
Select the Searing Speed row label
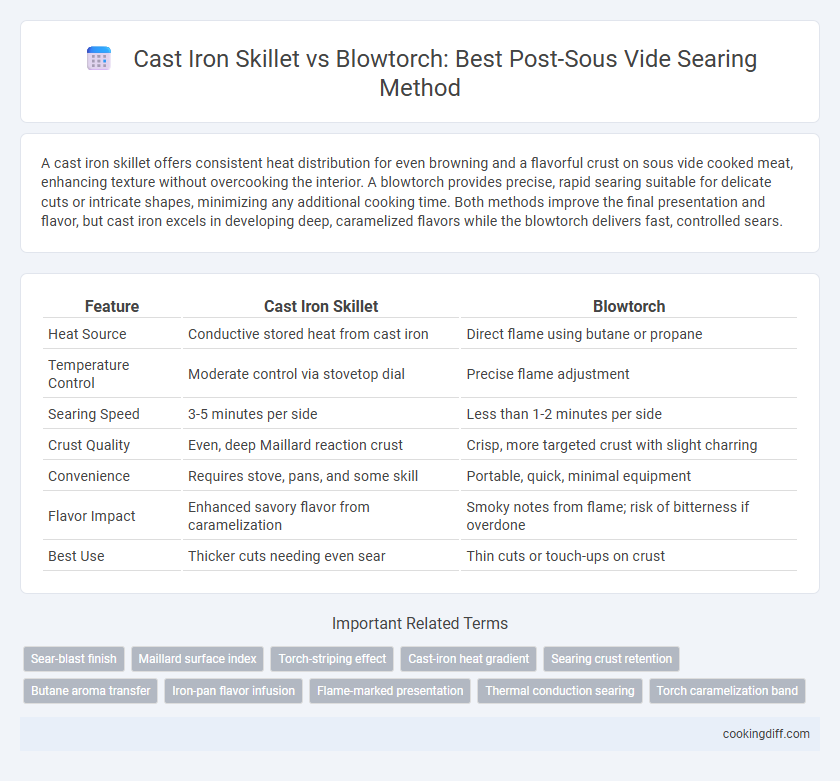click(x=94, y=414)
